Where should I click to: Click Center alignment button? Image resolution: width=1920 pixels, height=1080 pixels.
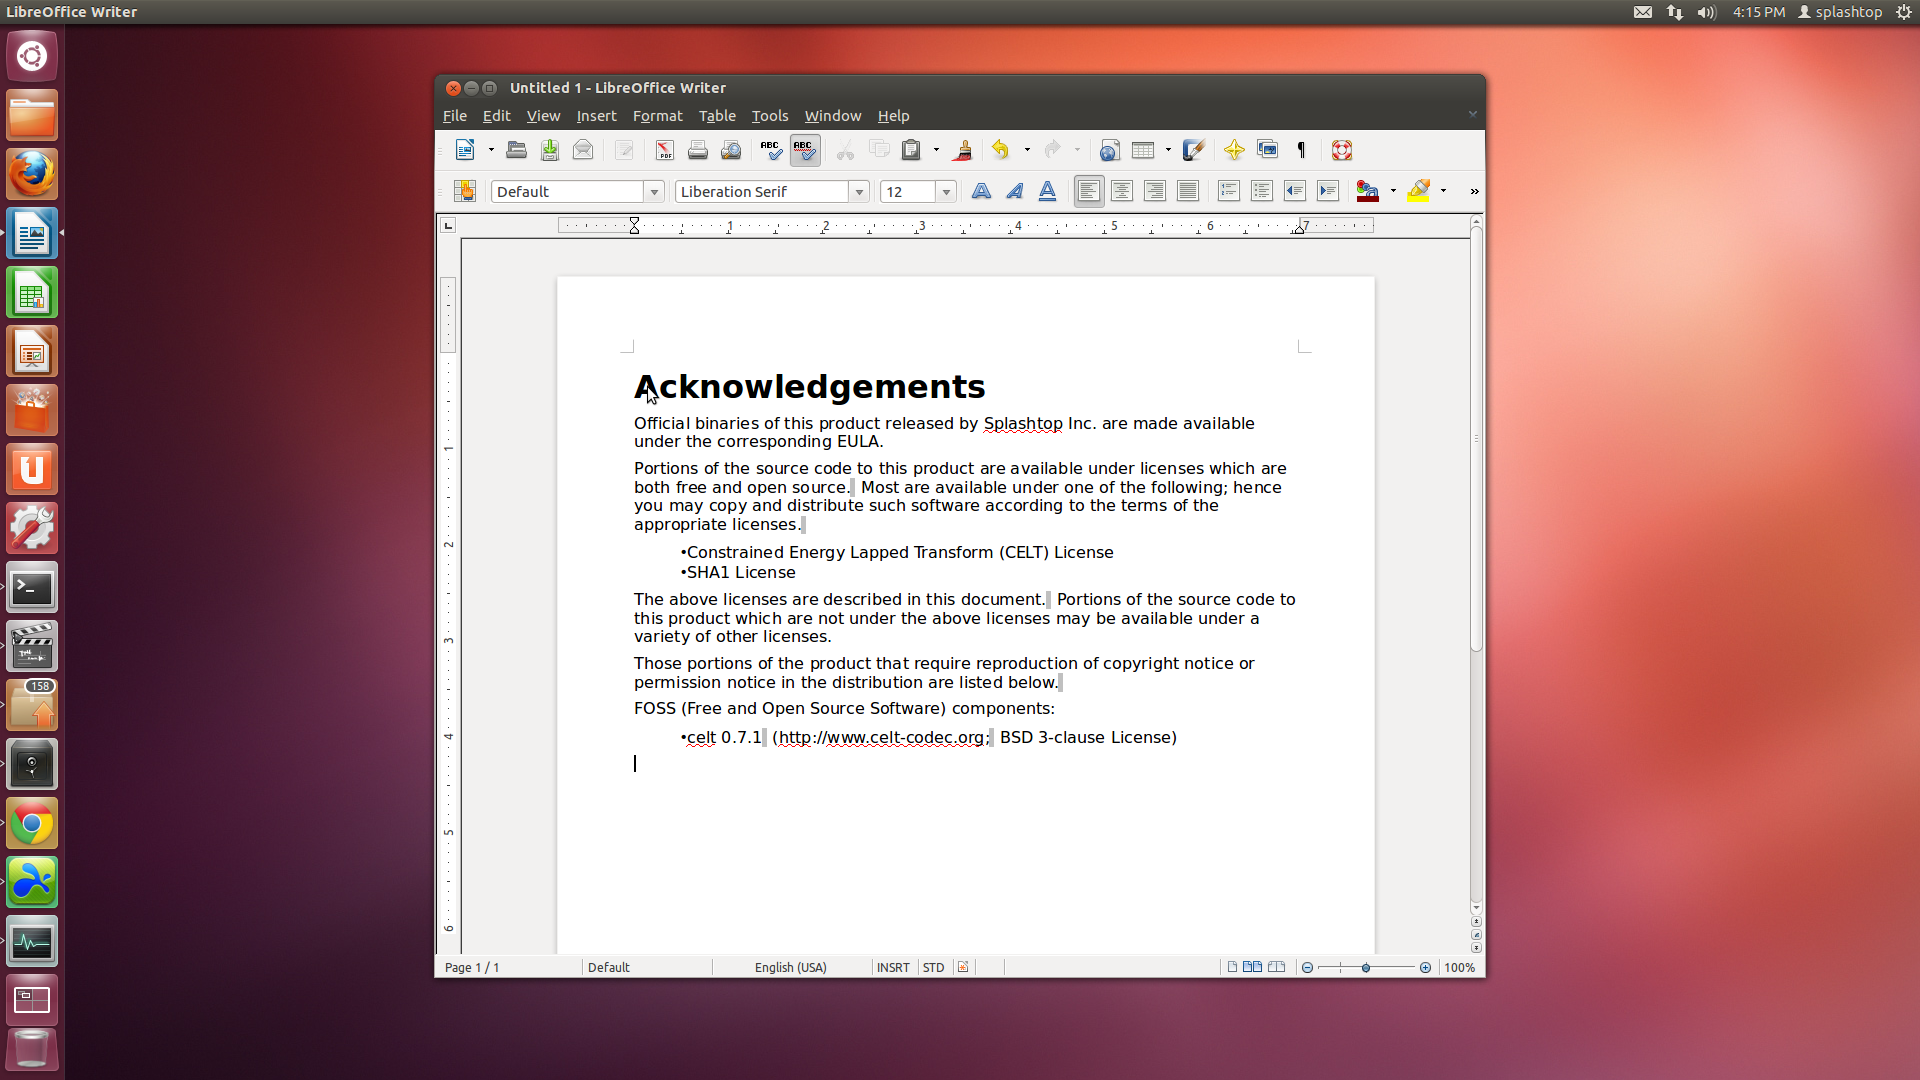(1122, 191)
